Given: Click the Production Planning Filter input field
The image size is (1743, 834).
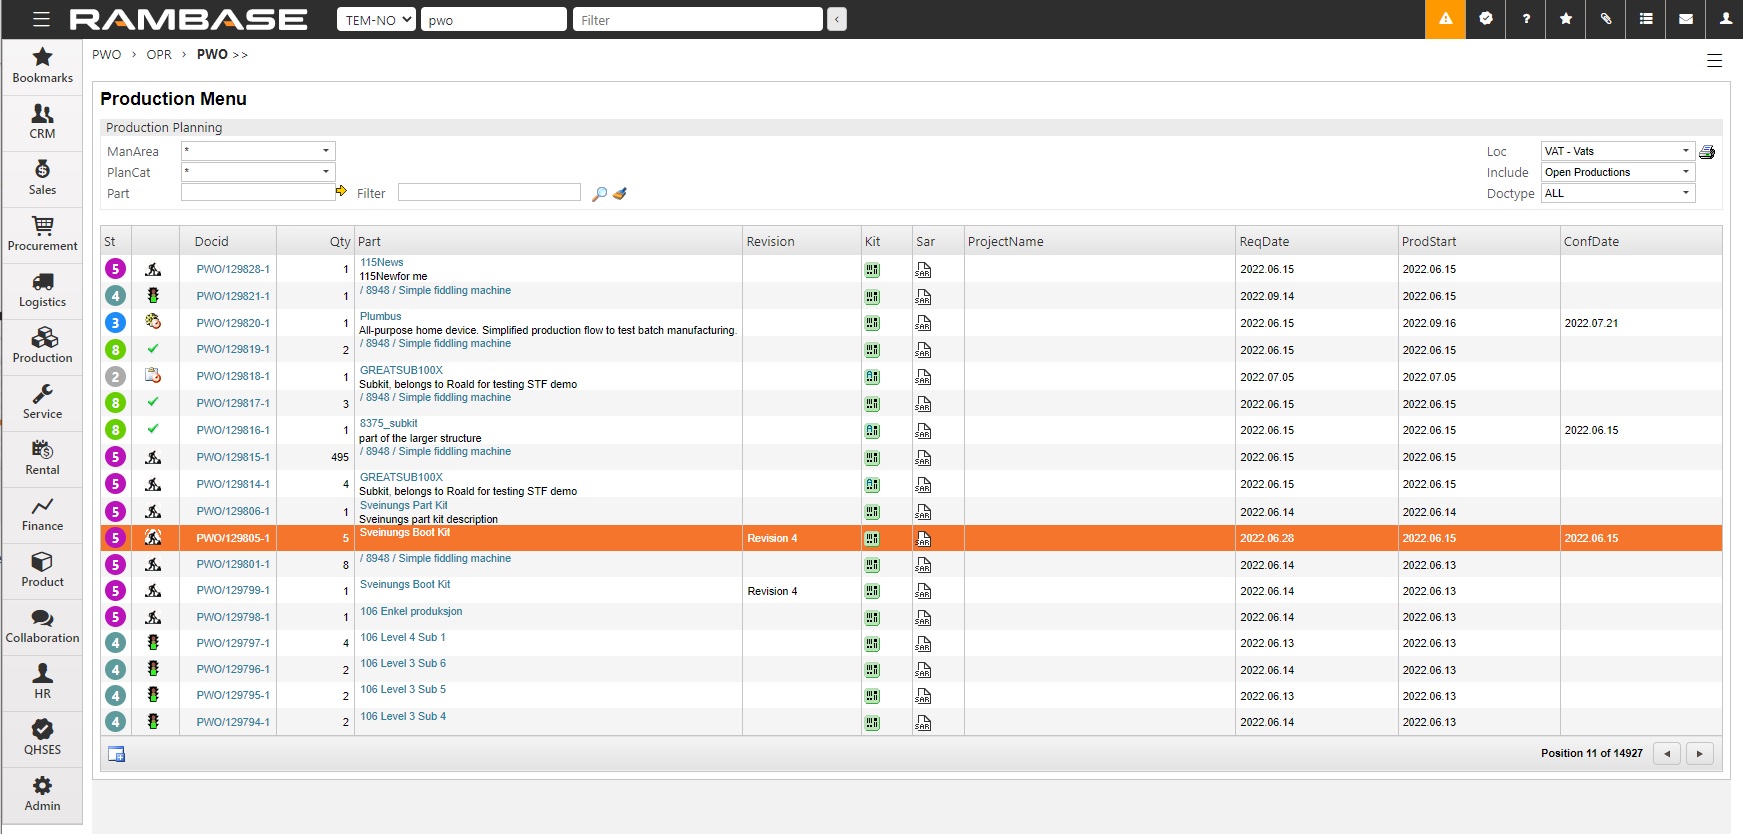Looking at the screenshot, I should point(489,192).
